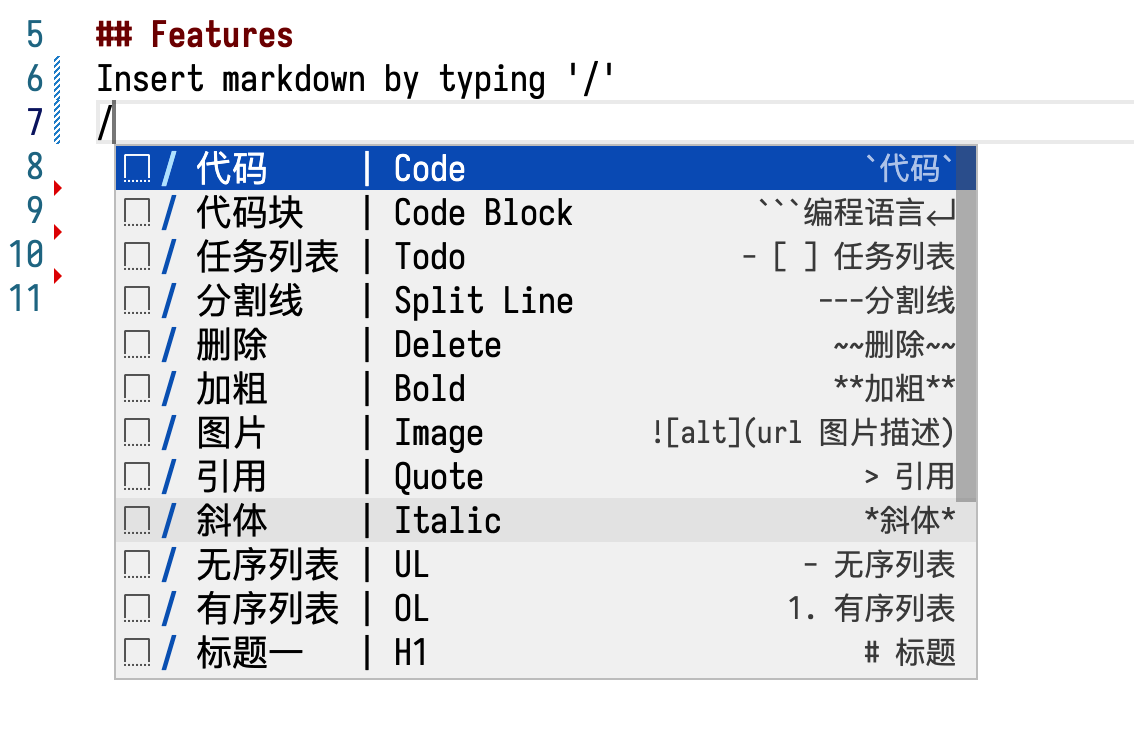Click line number 11 in gutter
Viewport: 1134px width, 744px height.
pyautogui.click(x=26, y=299)
